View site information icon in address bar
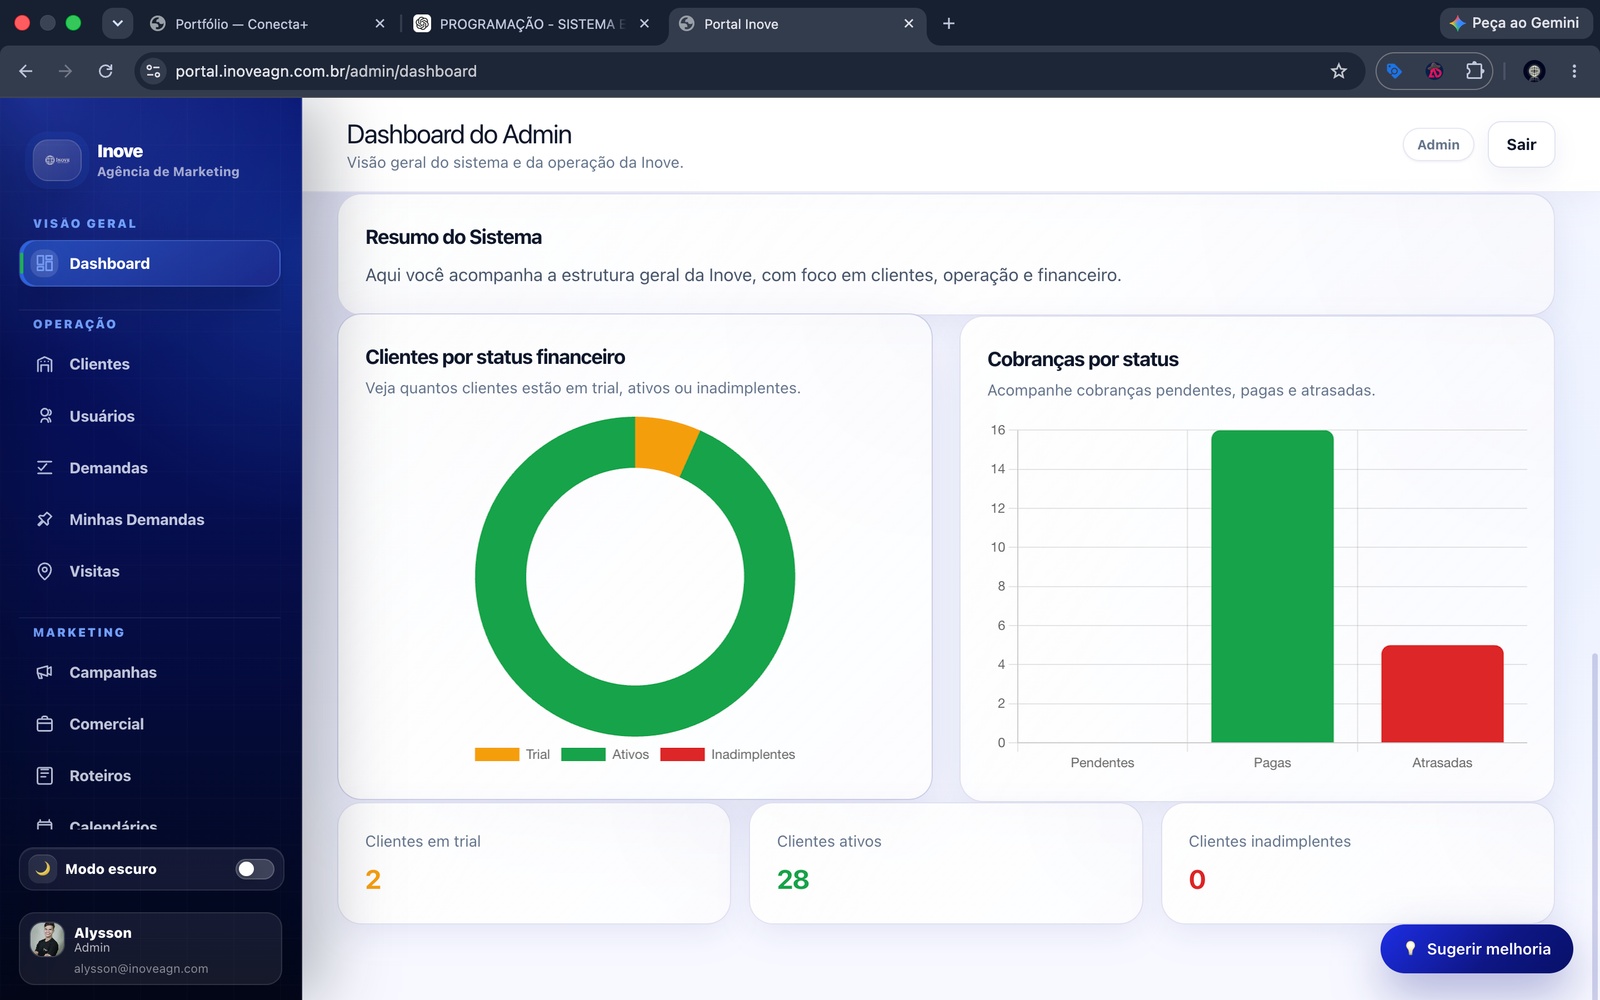The width and height of the screenshot is (1600, 1000). point(153,71)
